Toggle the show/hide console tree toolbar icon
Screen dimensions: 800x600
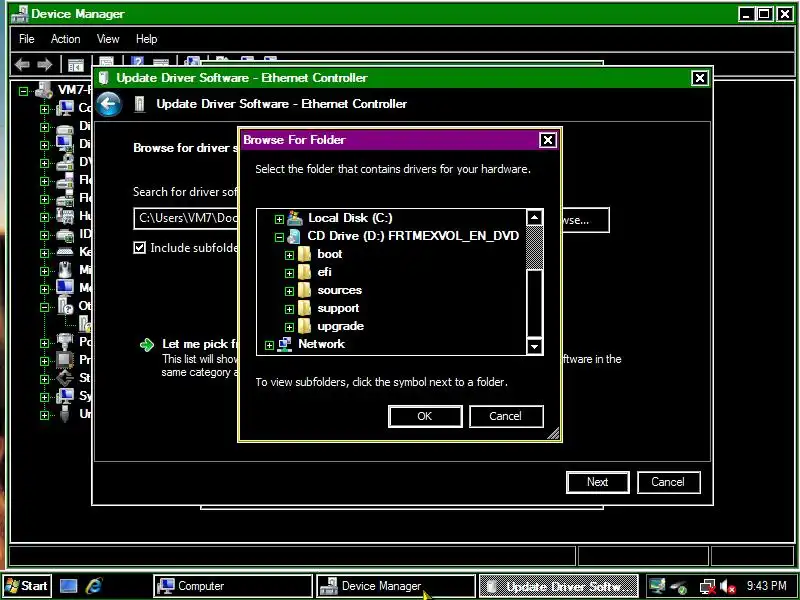[x=76, y=65]
